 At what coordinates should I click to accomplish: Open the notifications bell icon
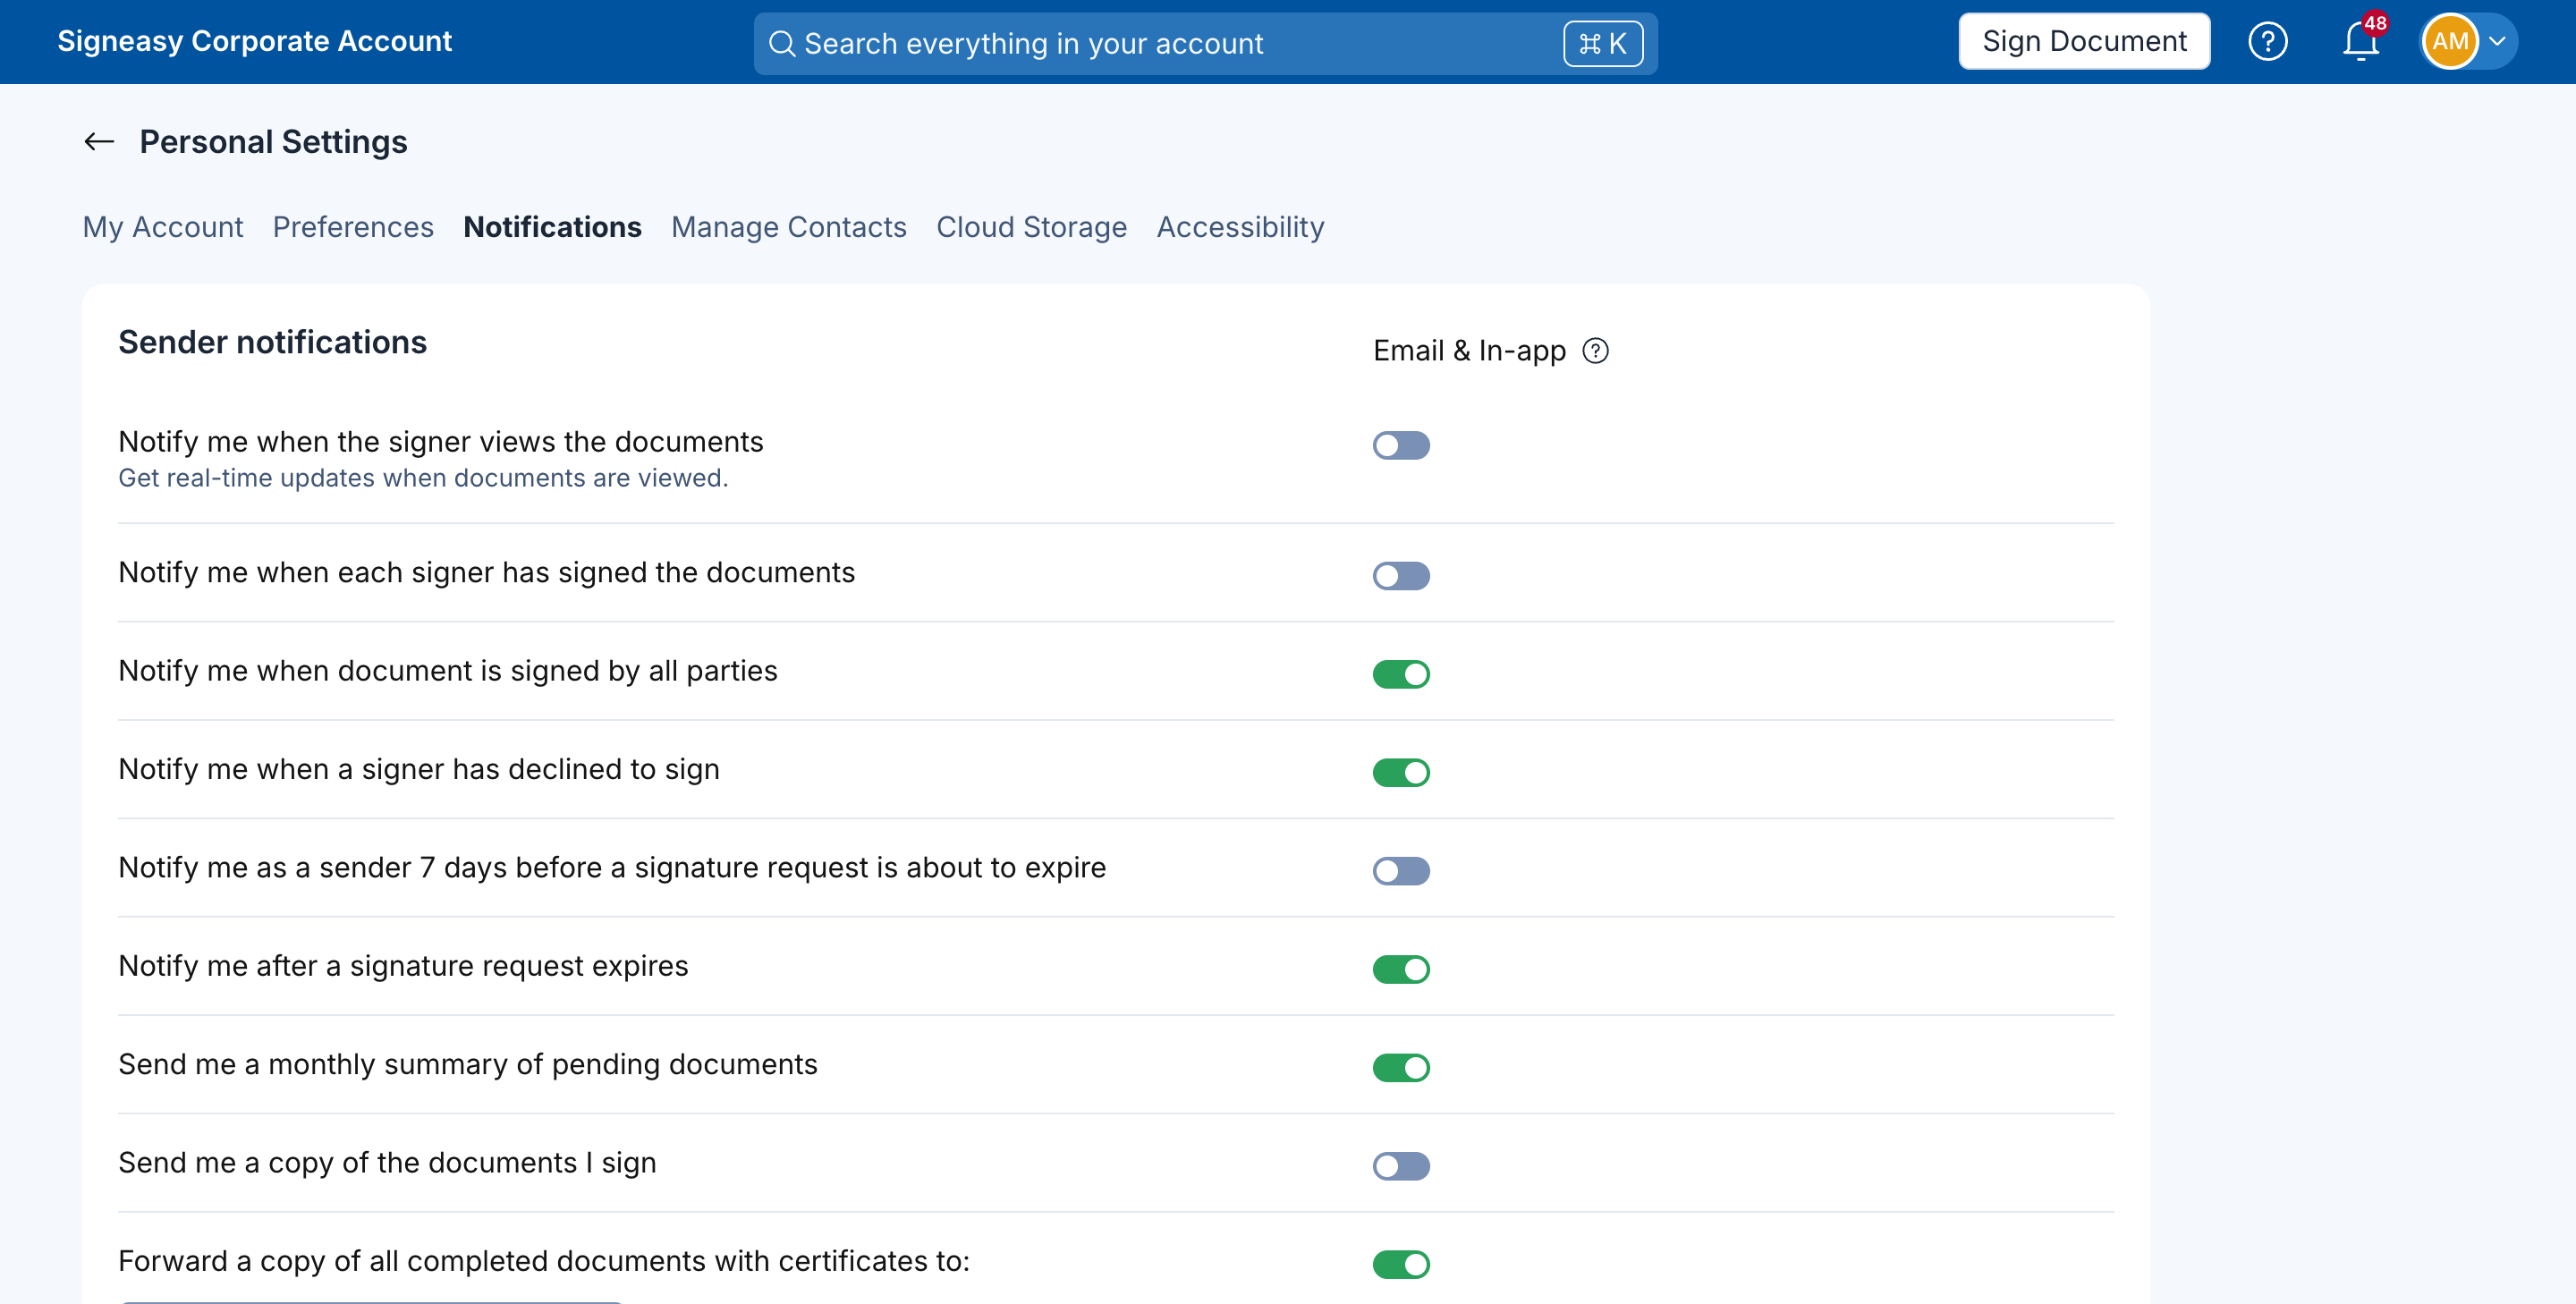tap(2361, 42)
